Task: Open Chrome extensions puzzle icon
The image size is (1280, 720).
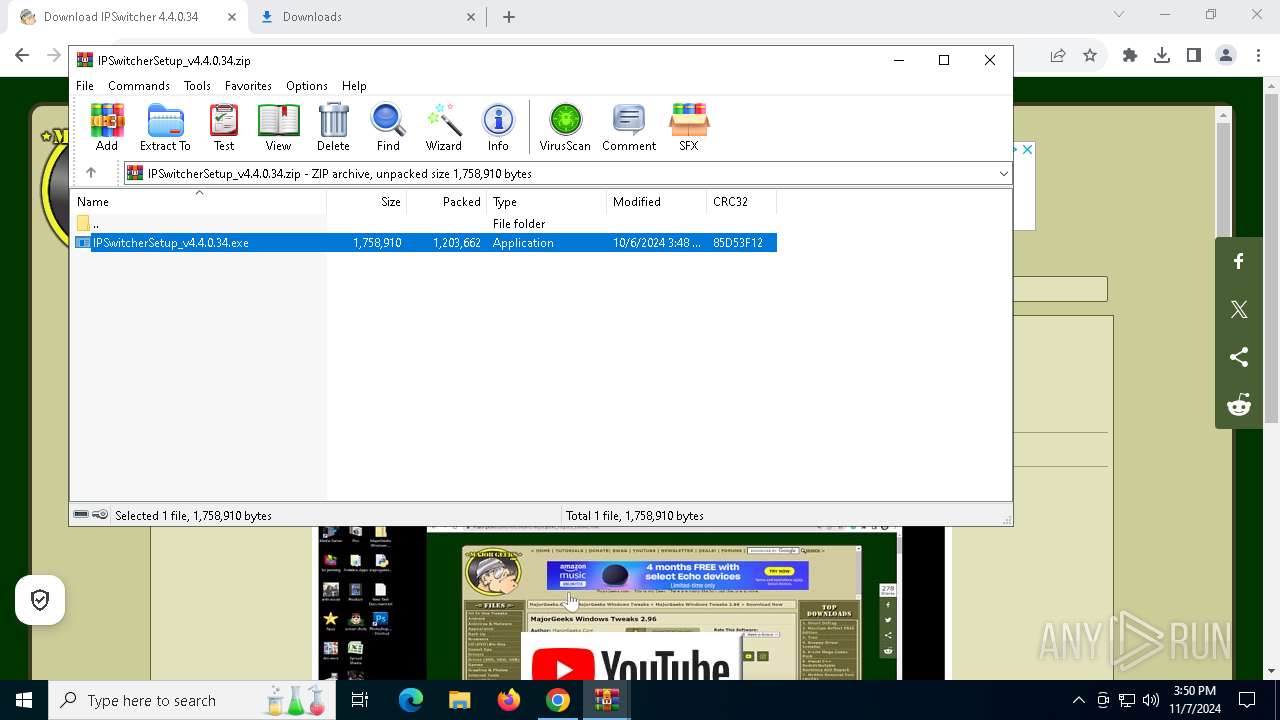Action: click(1130, 56)
